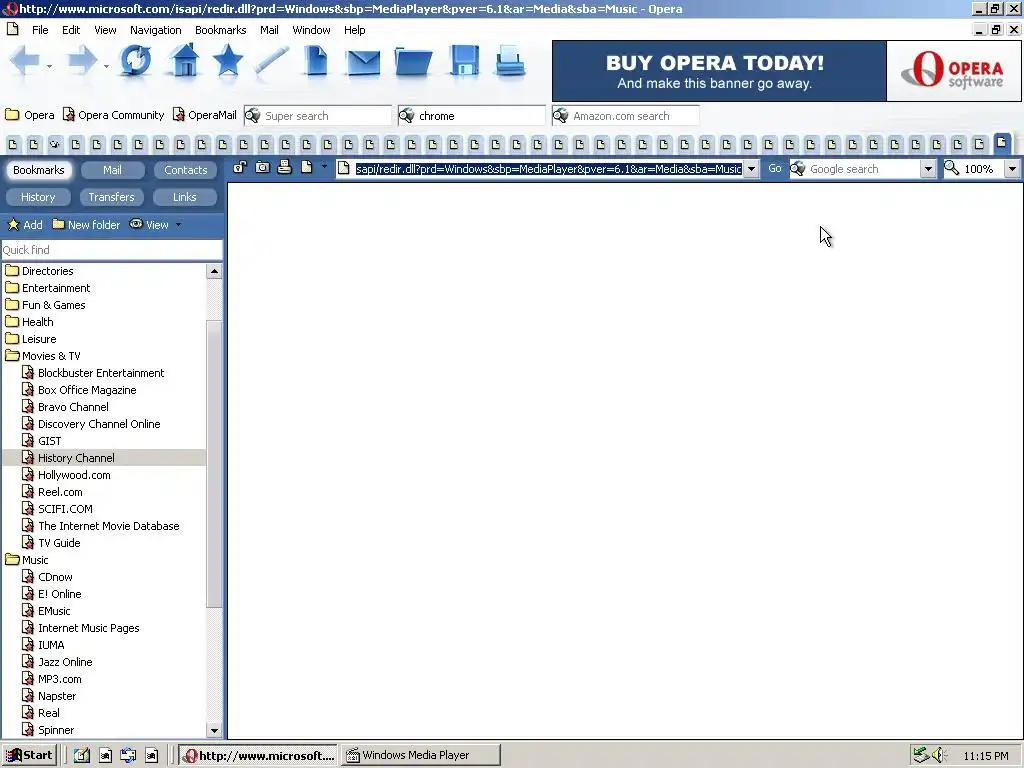Open OperaMail bookmark link
Viewport: 1024px width, 768px height.
click(204, 115)
